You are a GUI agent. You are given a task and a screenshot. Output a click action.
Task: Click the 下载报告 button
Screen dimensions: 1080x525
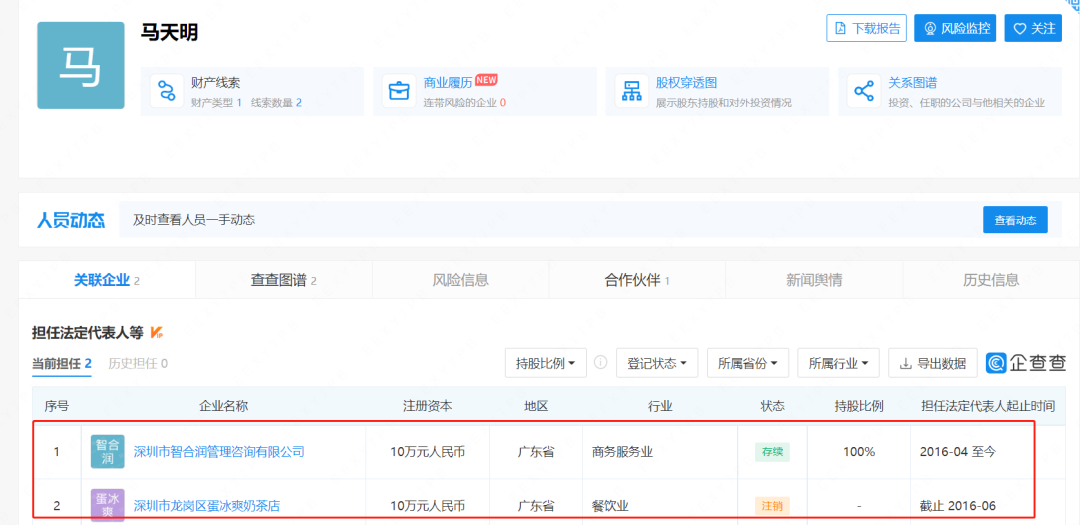[866, 28]
